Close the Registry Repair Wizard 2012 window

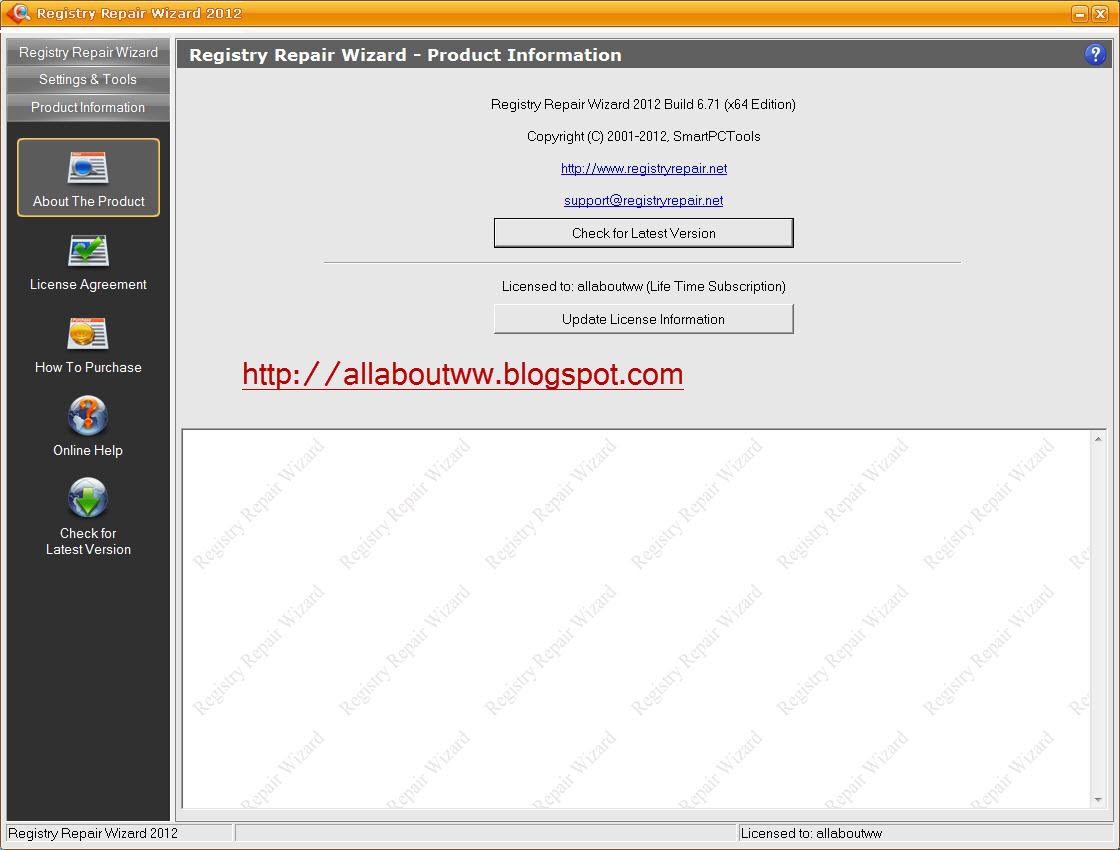[x=1101, y=14]
